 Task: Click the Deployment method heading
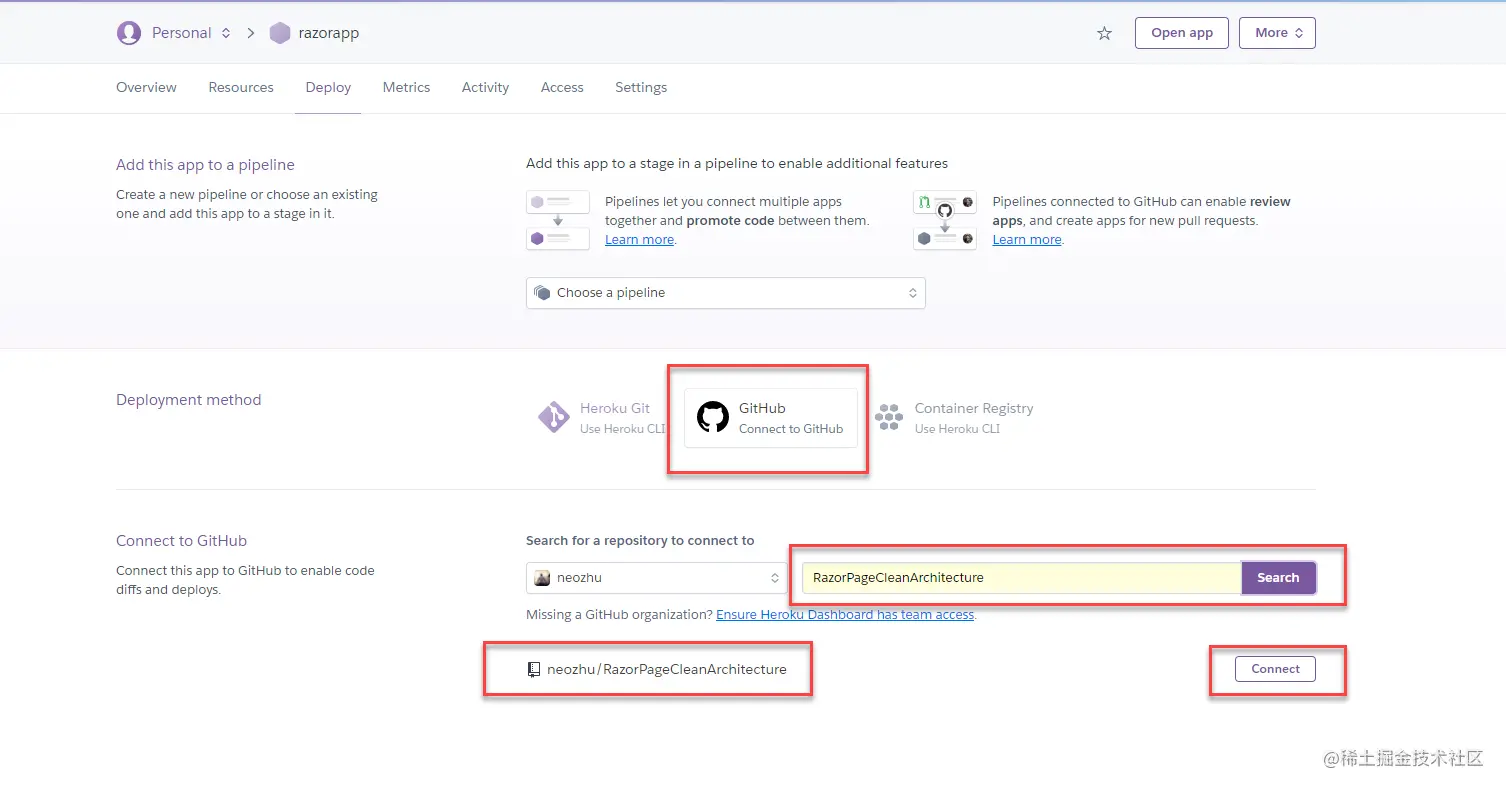coord(189,400)
